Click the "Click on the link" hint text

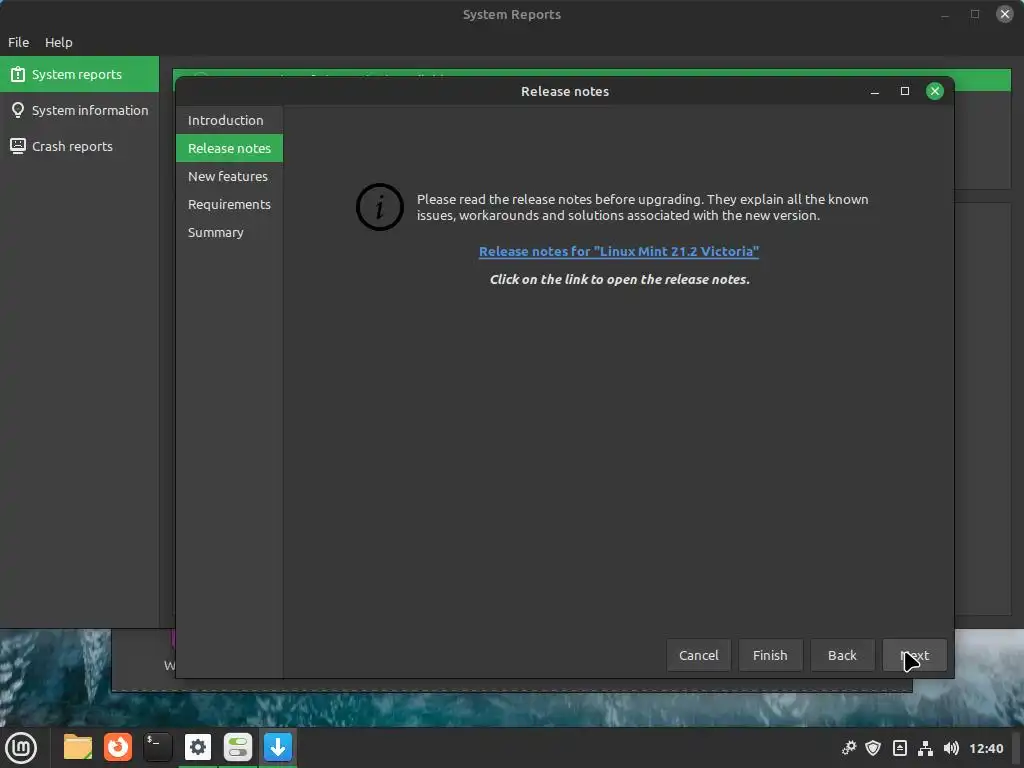click(620, 280)
